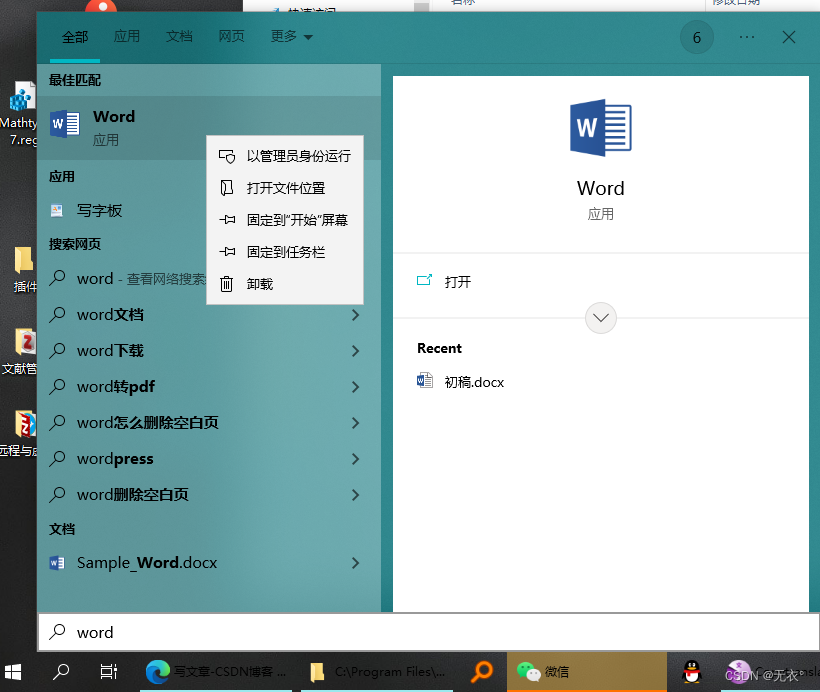Image resolution: width=820 pixels, height=692 pixels.
Task: Click the search box containing 'word'
Action: pyautogui.click(x=428, y=632)
